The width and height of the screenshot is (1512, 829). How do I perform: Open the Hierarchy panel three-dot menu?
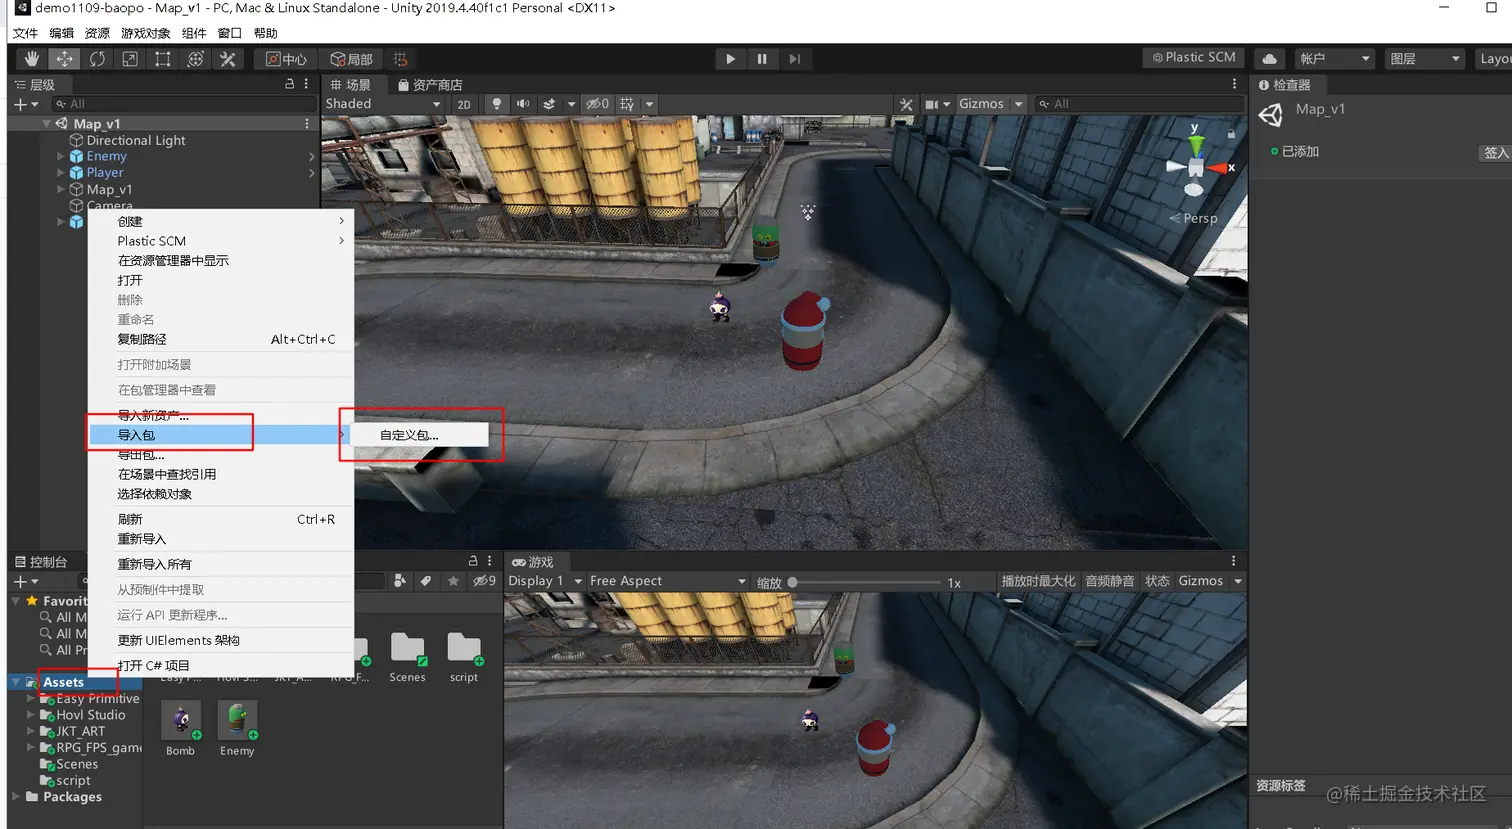pos(307,84)
